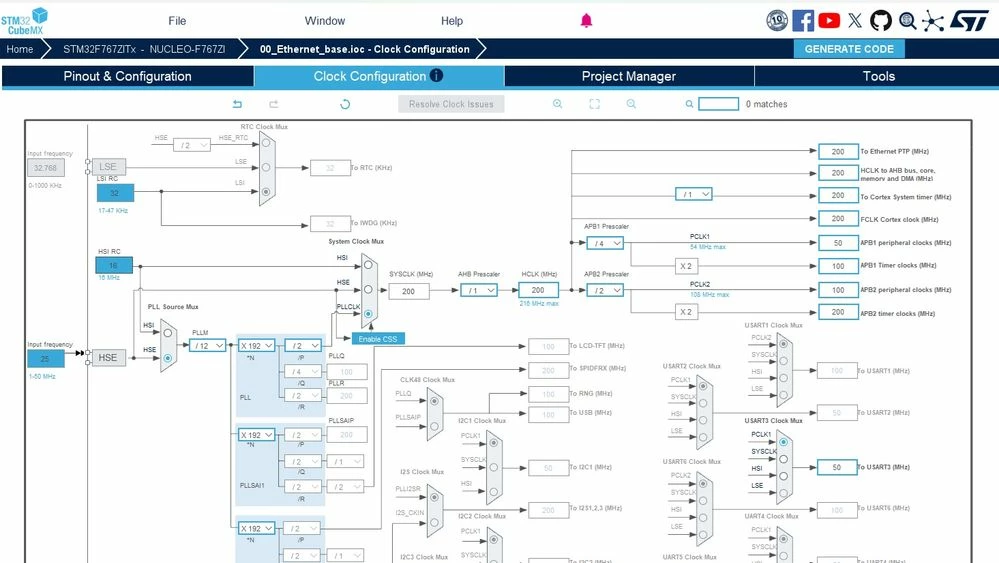
Task: Click the APB1 peripheral clocks 50 value box
Action: pos(838,243)
